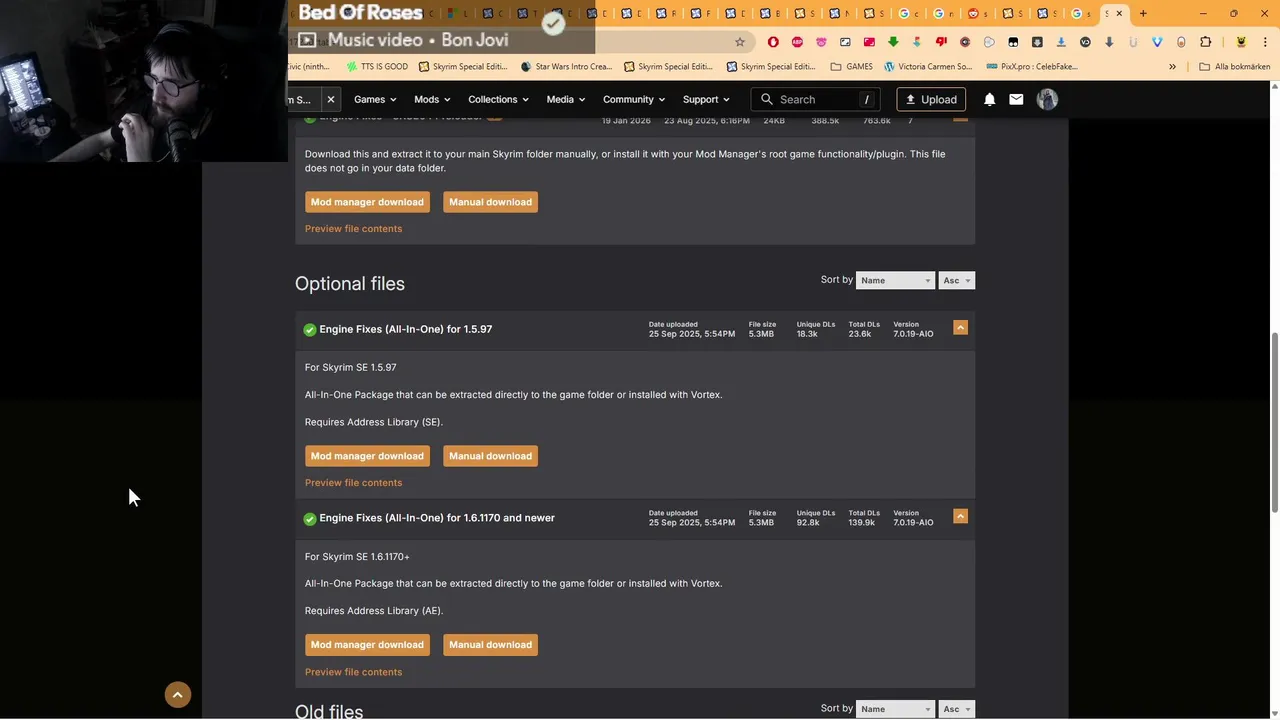This screenshot has height=720, width=1280.
Task: Click green check icon beside Engine Fixes 1.5.97
Action: [310, 329]
